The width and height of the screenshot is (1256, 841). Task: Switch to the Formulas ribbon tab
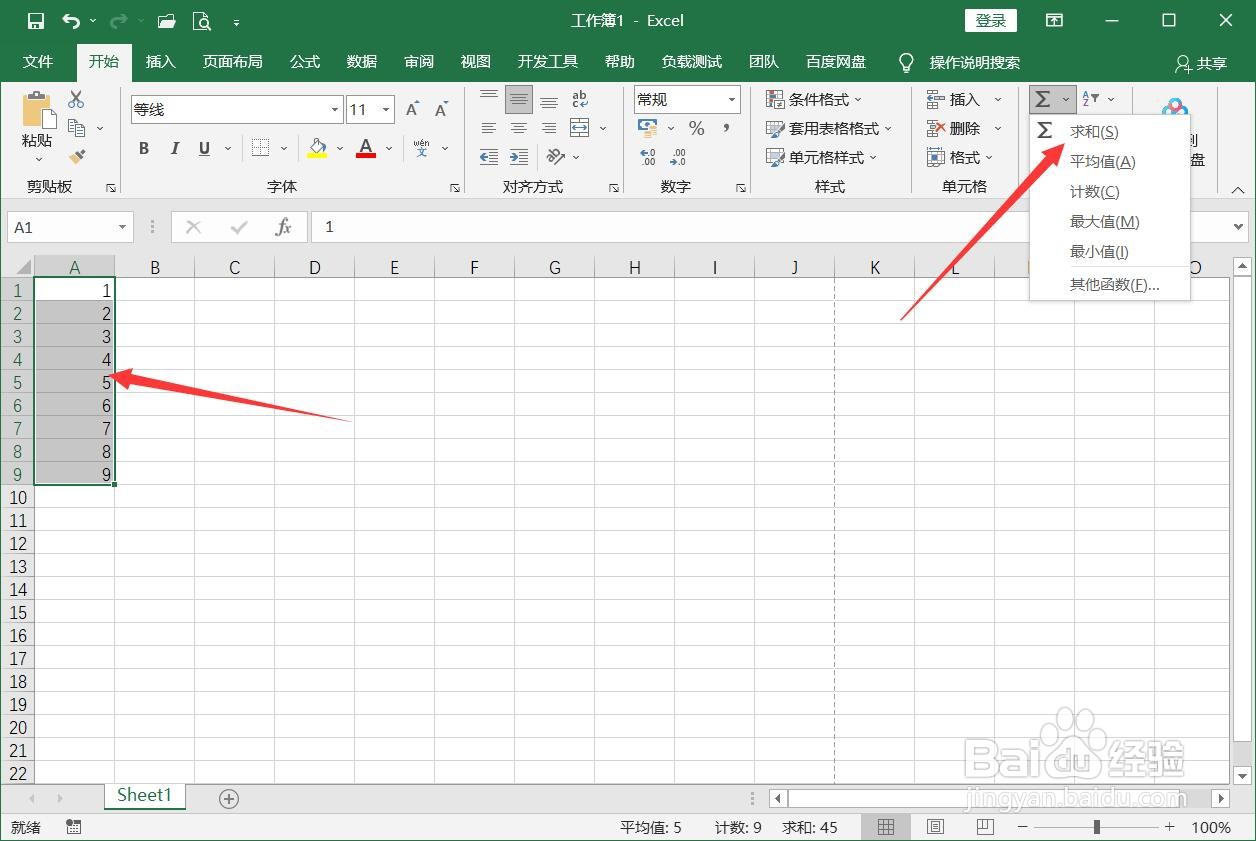click(305, 62)
